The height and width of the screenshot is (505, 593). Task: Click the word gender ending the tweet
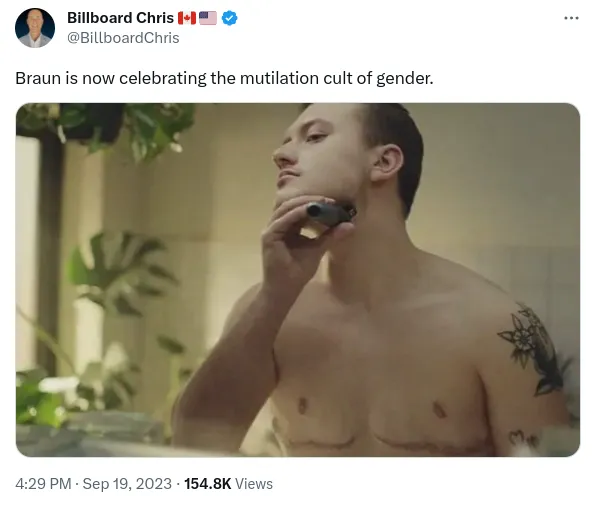404,79
